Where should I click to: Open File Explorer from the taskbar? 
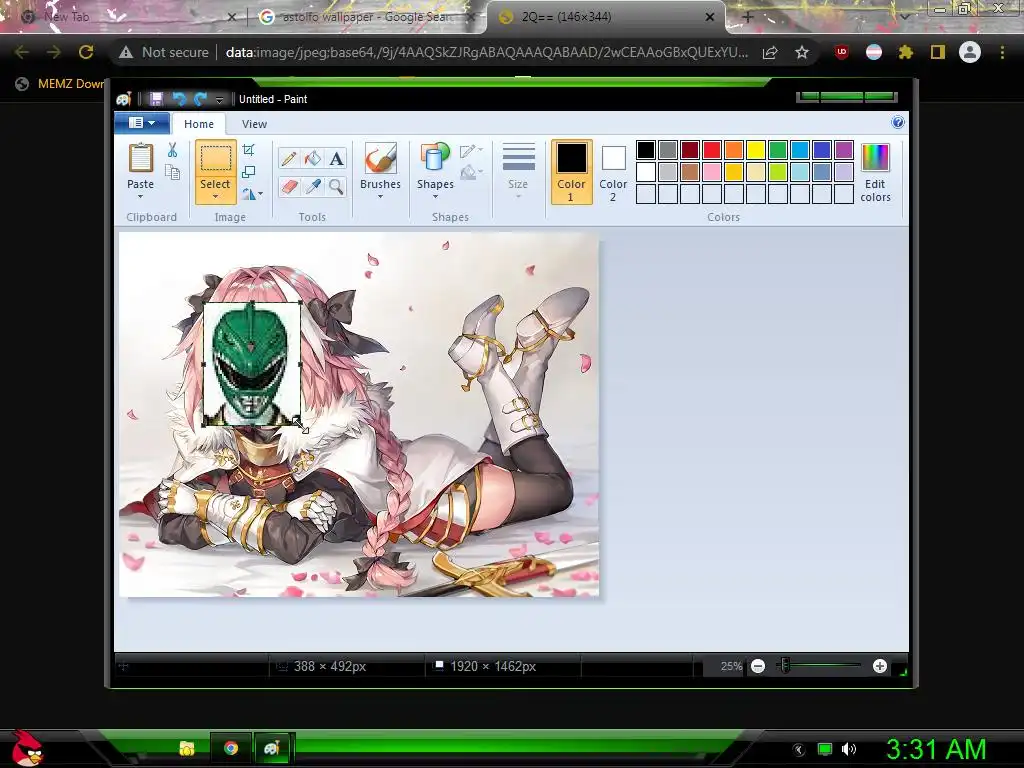click(187, 748)
